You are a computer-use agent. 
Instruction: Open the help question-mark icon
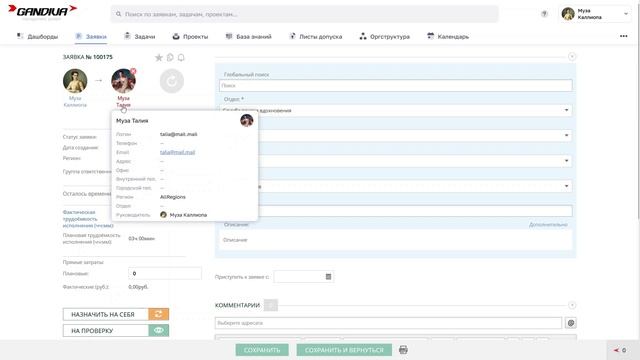point(544,14)
